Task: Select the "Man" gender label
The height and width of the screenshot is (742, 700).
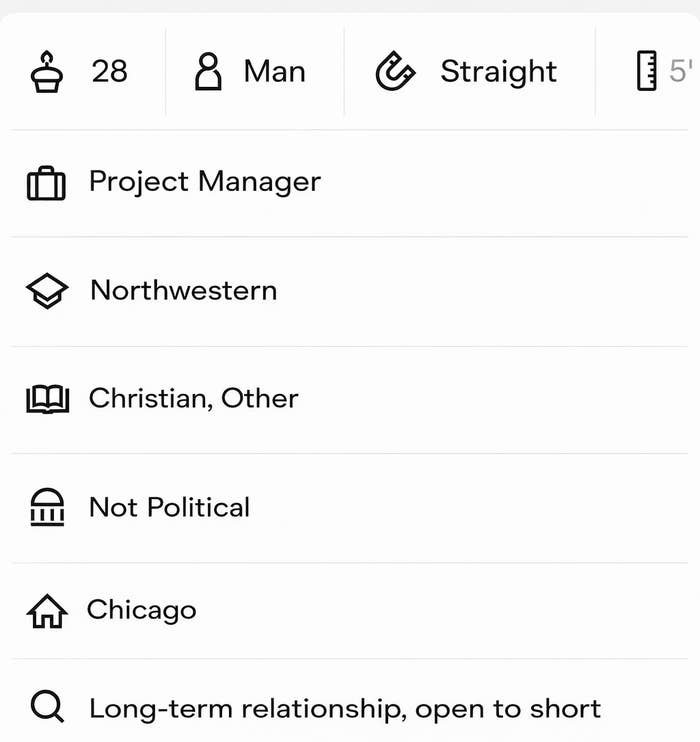Action: (x=274, y=72)
